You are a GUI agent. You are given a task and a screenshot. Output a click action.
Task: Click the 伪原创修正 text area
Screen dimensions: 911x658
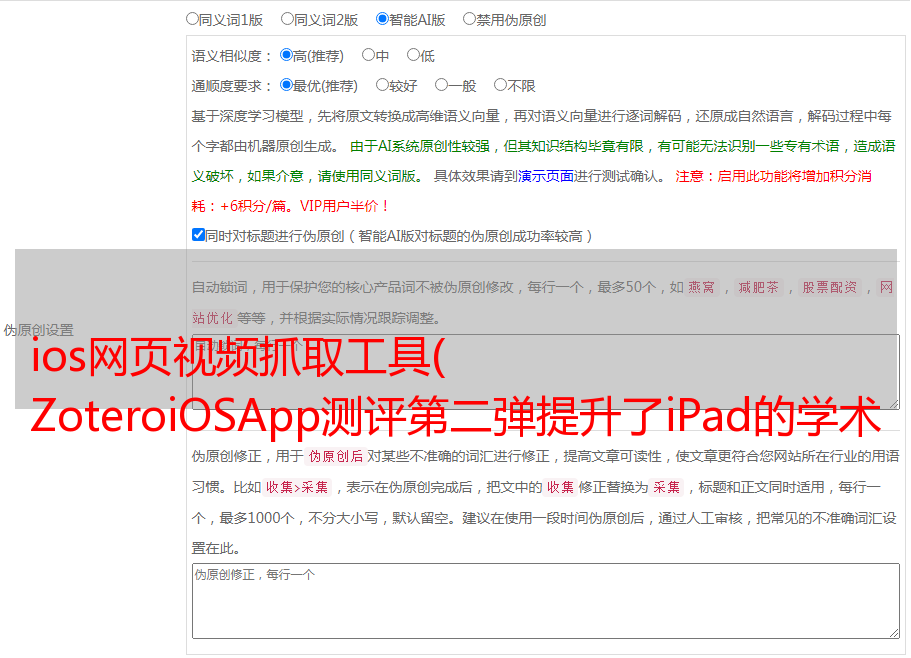click(546, 601)
